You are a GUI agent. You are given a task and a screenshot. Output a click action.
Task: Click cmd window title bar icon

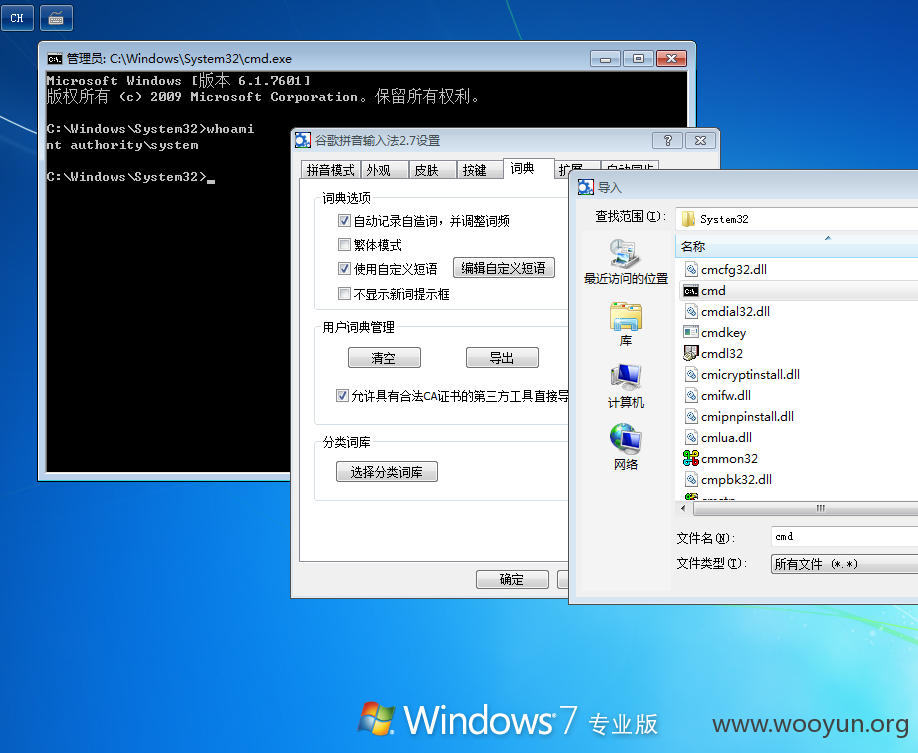54,59
